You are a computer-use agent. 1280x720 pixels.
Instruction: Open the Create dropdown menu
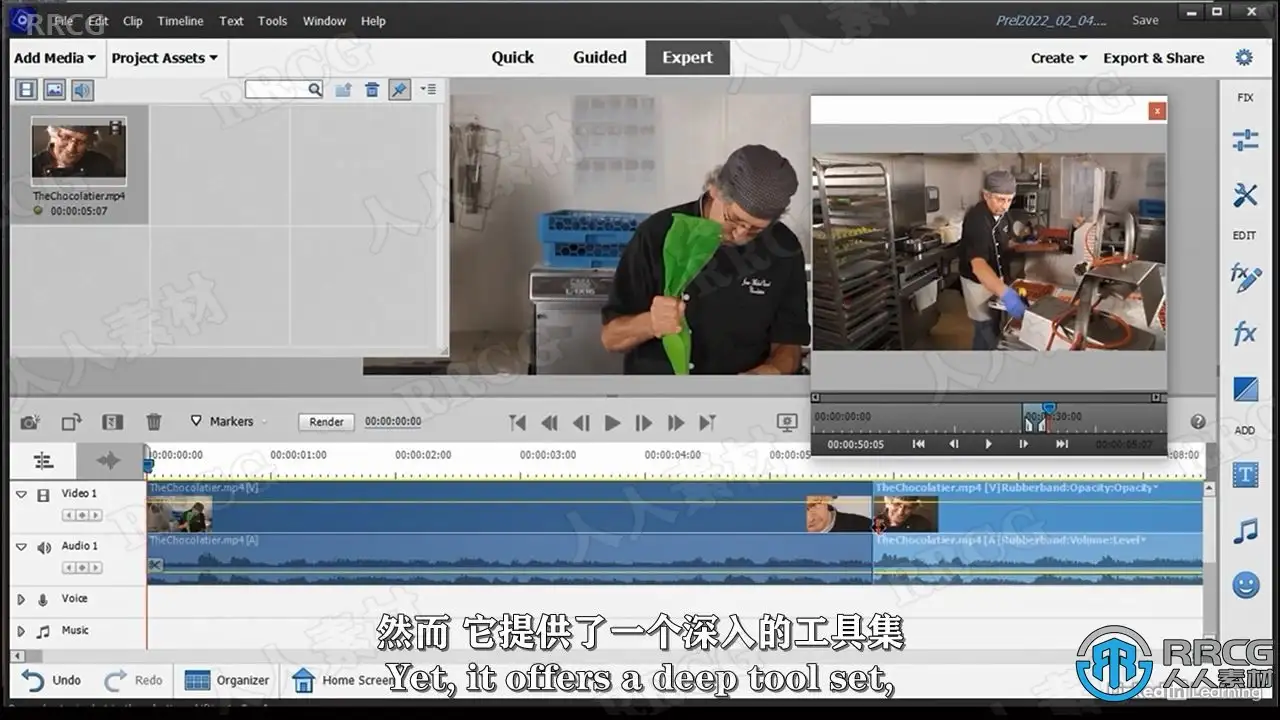coord(1059,58)
